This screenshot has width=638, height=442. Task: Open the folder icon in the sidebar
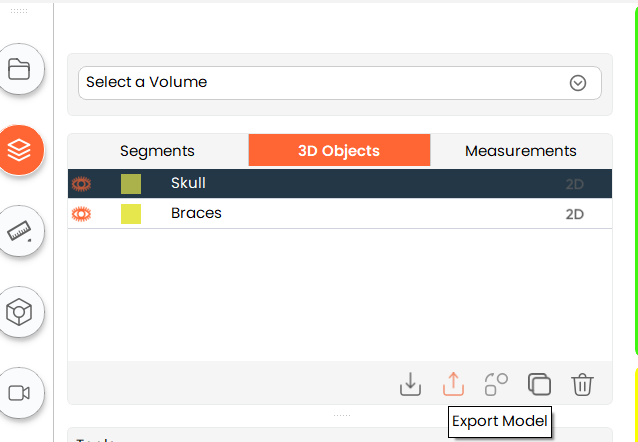coord(19,70)
